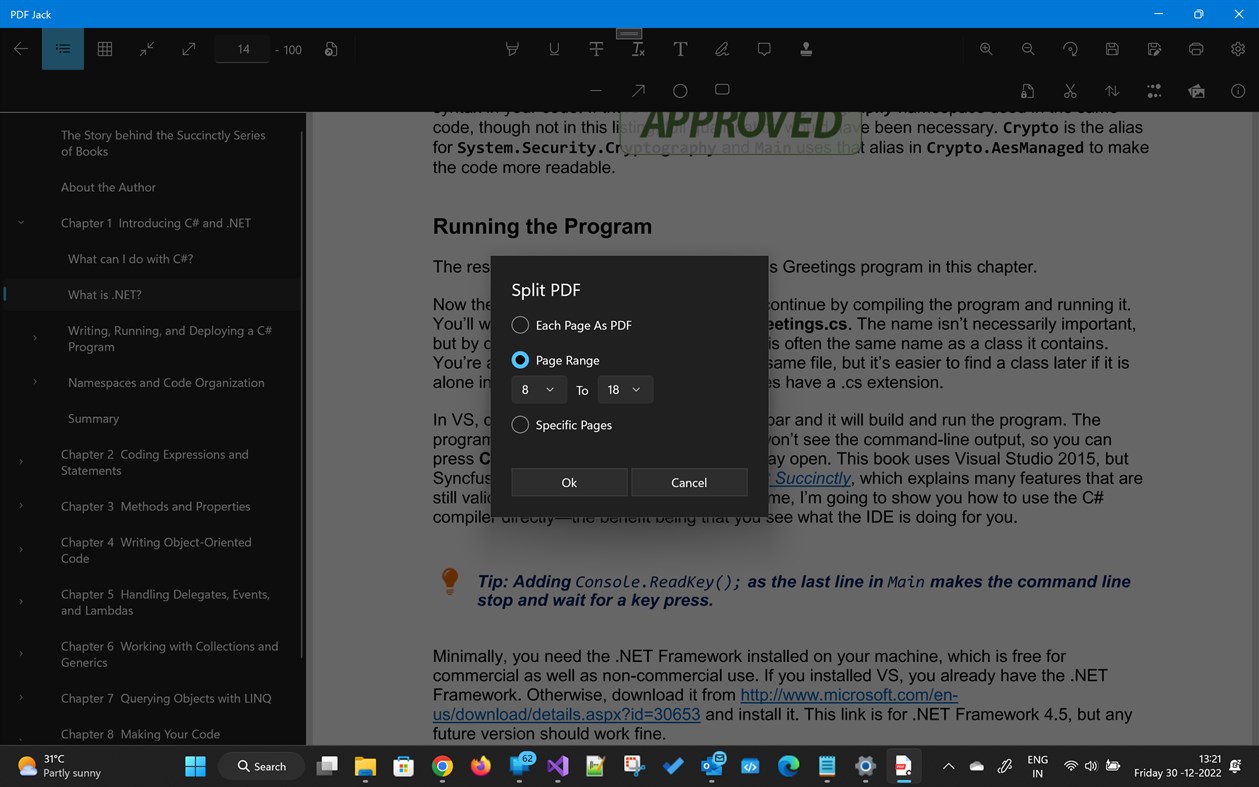
Task: Select the Stamp tool
Action: pyautogui.click(x=806, y=48)
